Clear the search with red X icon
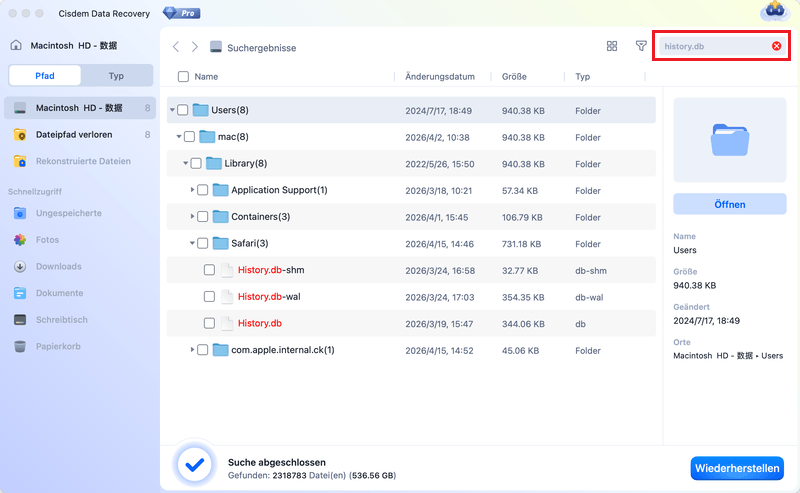The height and width of the screenshot is (493, 800). [776, 46]
